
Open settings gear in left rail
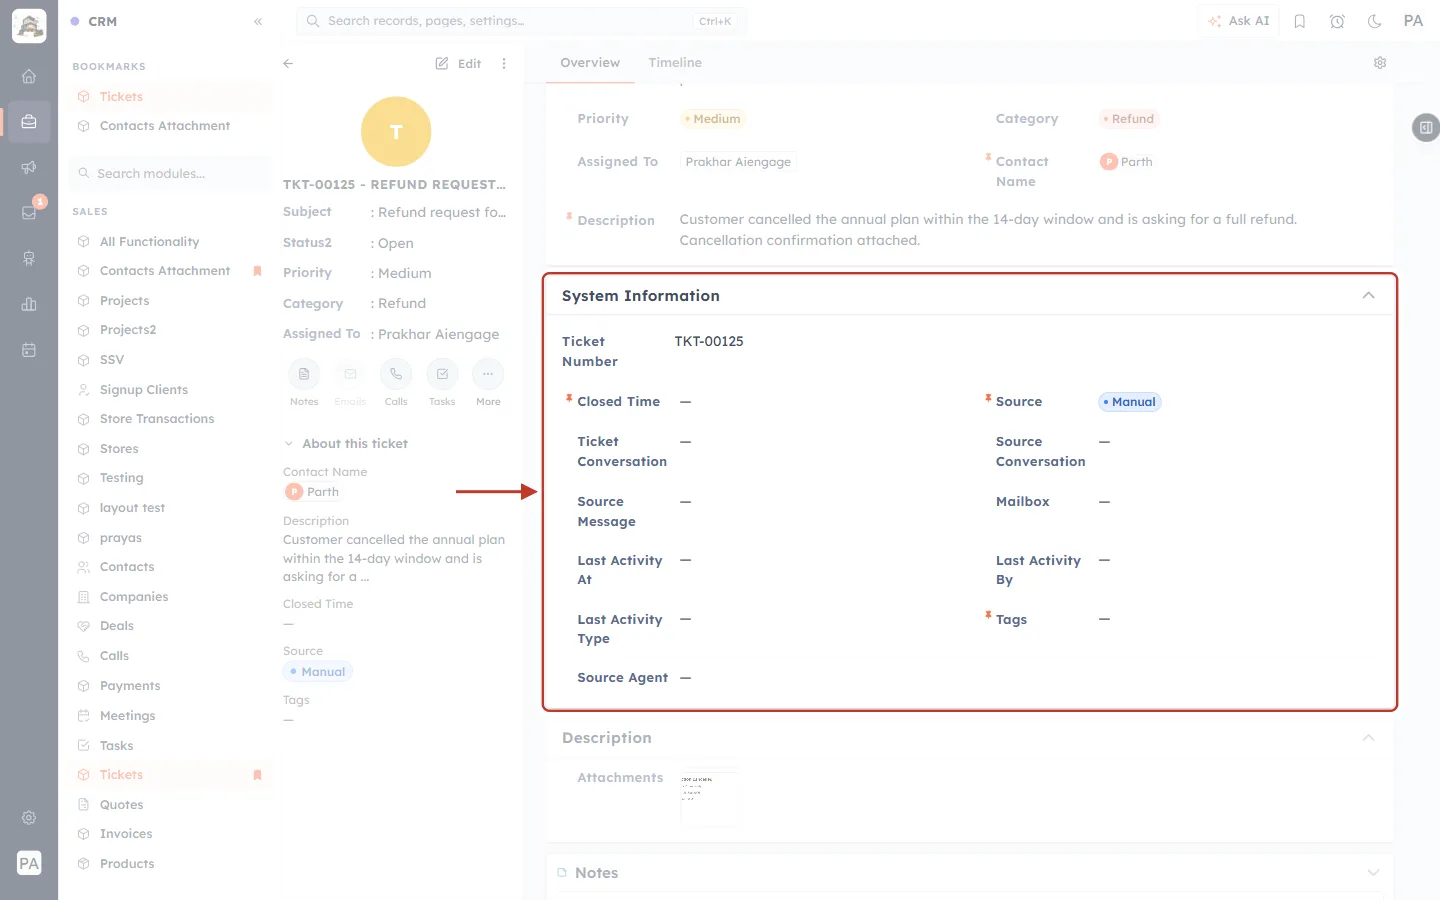(29, 817)
